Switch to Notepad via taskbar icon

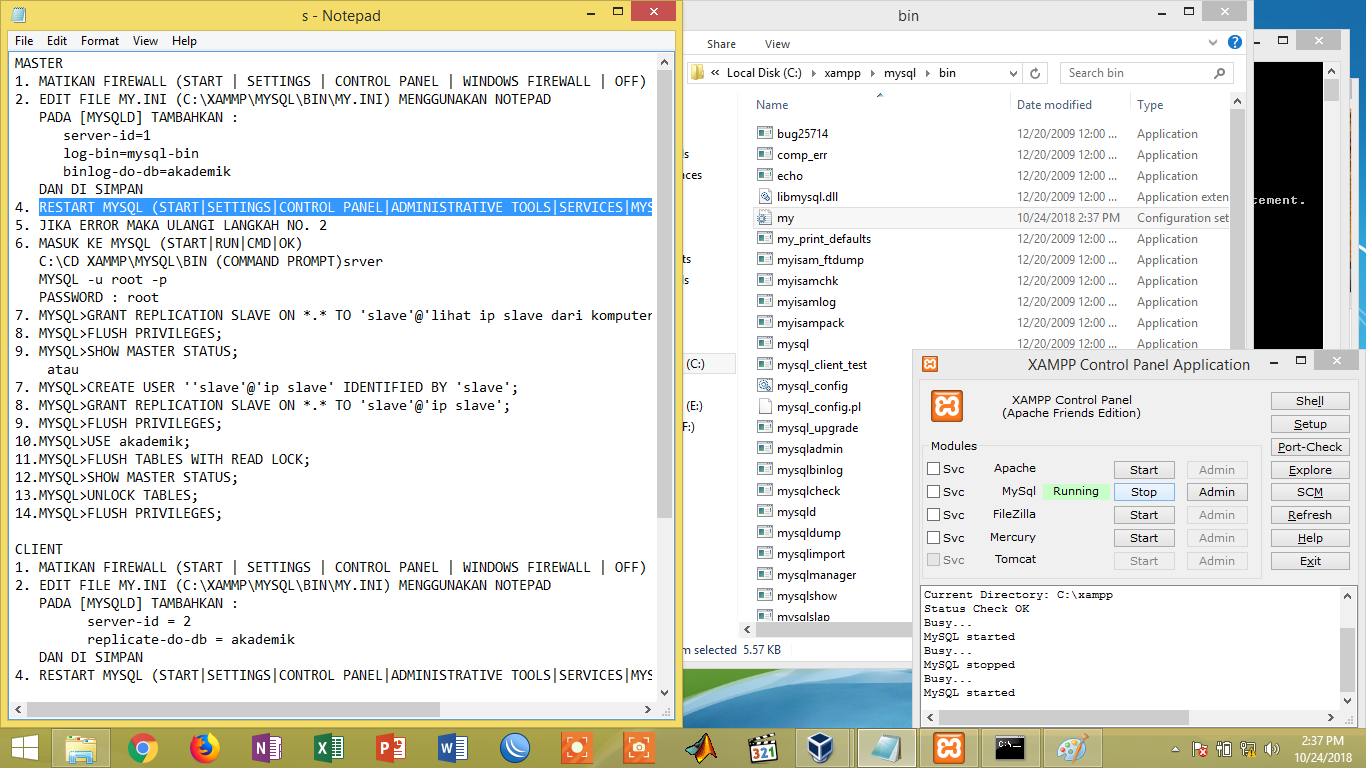pos(886,748)
